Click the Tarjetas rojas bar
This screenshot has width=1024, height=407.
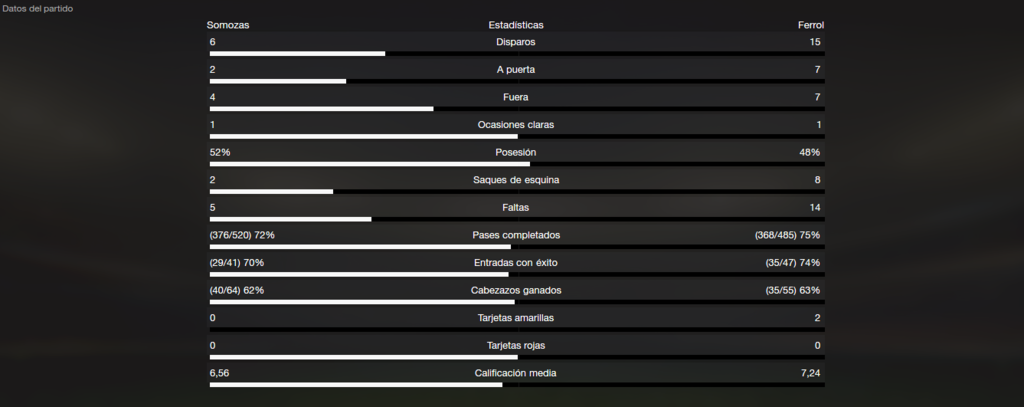point(517,357)
